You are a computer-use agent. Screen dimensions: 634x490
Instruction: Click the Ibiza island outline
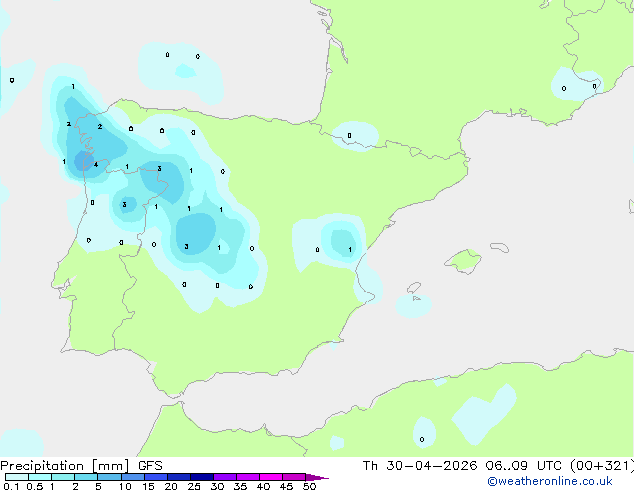(414, 288)
